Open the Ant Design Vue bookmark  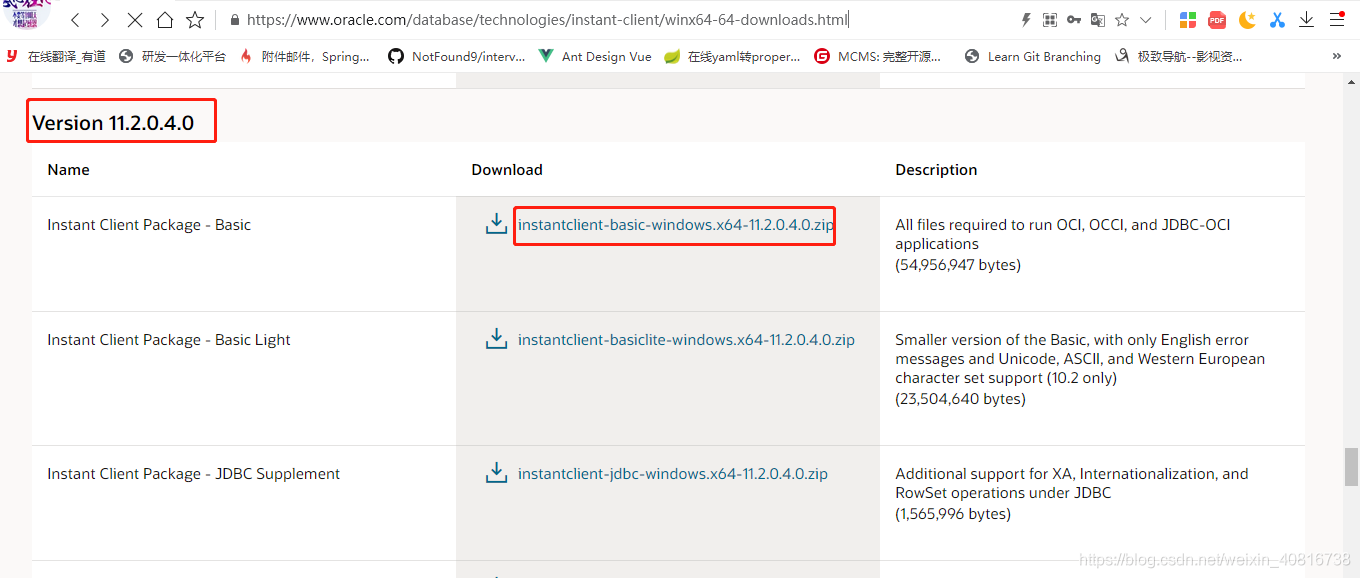(x=595, y=57)
